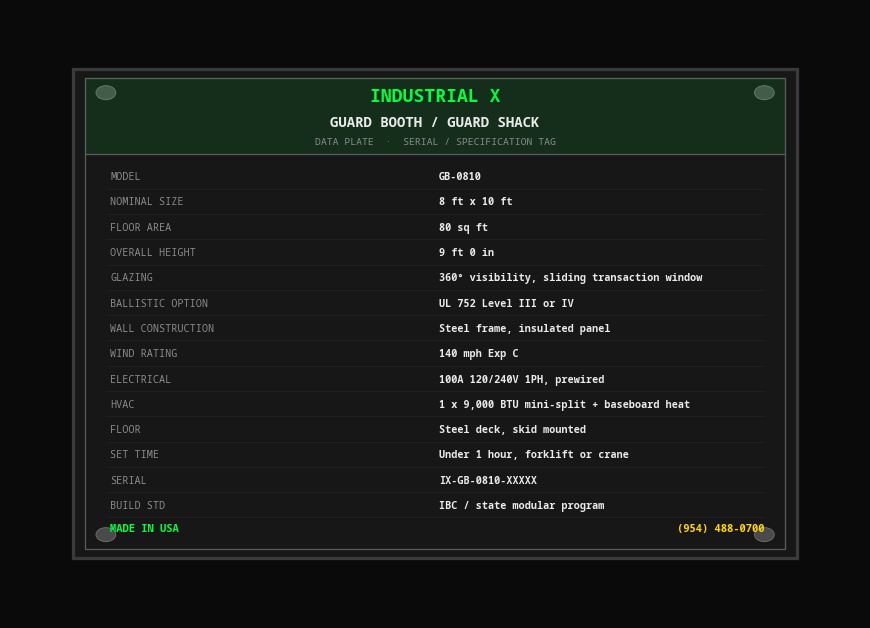
Task: Click the HVAC label
Action: (122, 404)
